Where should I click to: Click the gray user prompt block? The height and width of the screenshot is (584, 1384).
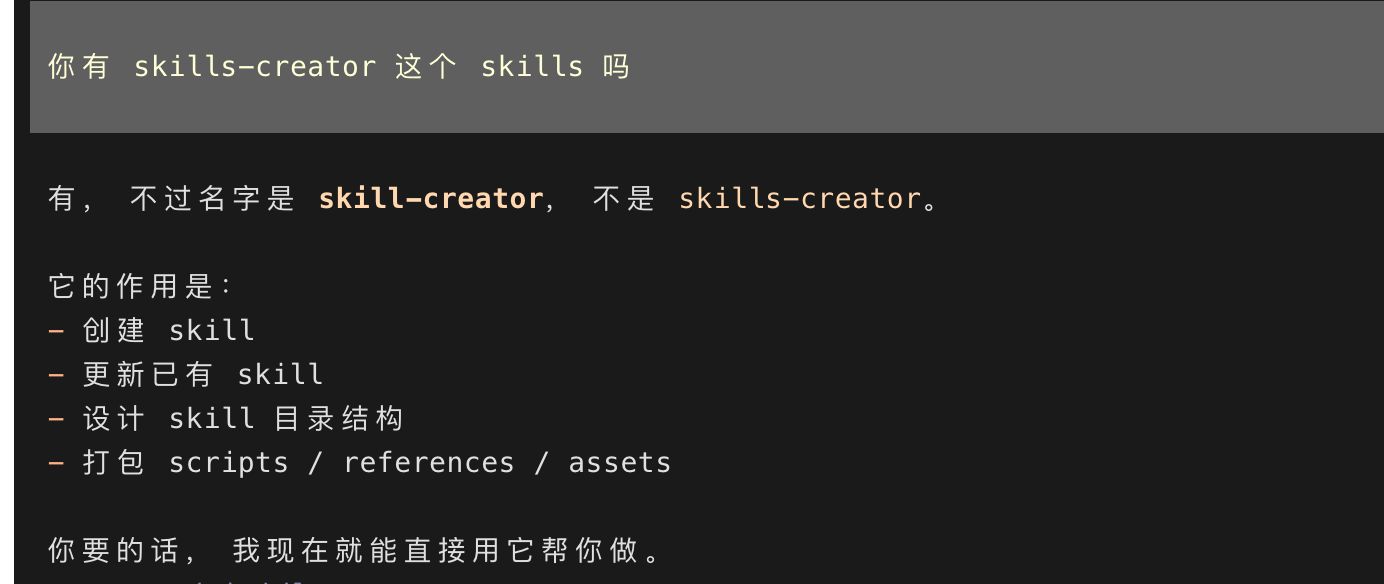[706, 67]
